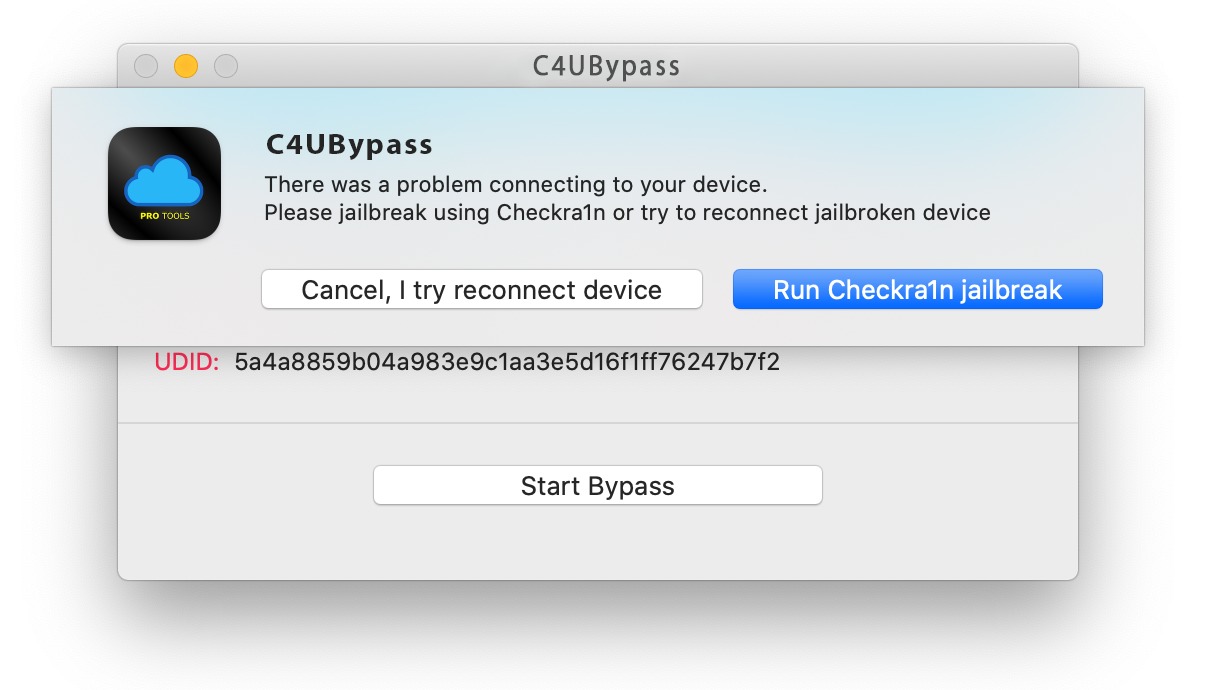This screenshot has height=690, width=1212.
Task: Start the bypass with Start Bypass button
Action: tap(598, 485)
